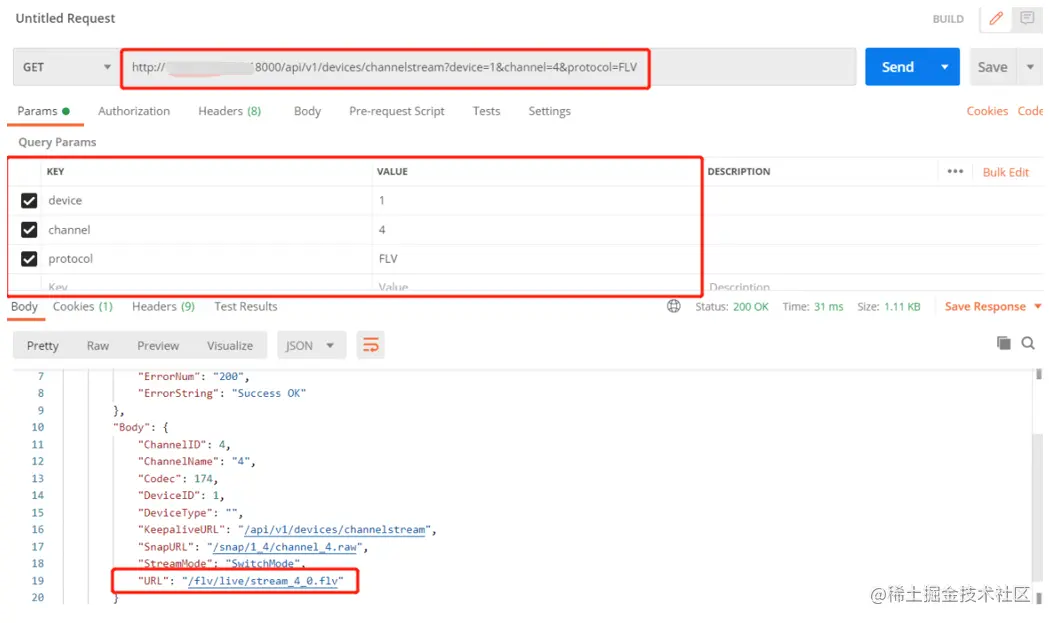Screen dimensions: 1049x623
Task: Click the BUILD button
Action: [948, 19]
